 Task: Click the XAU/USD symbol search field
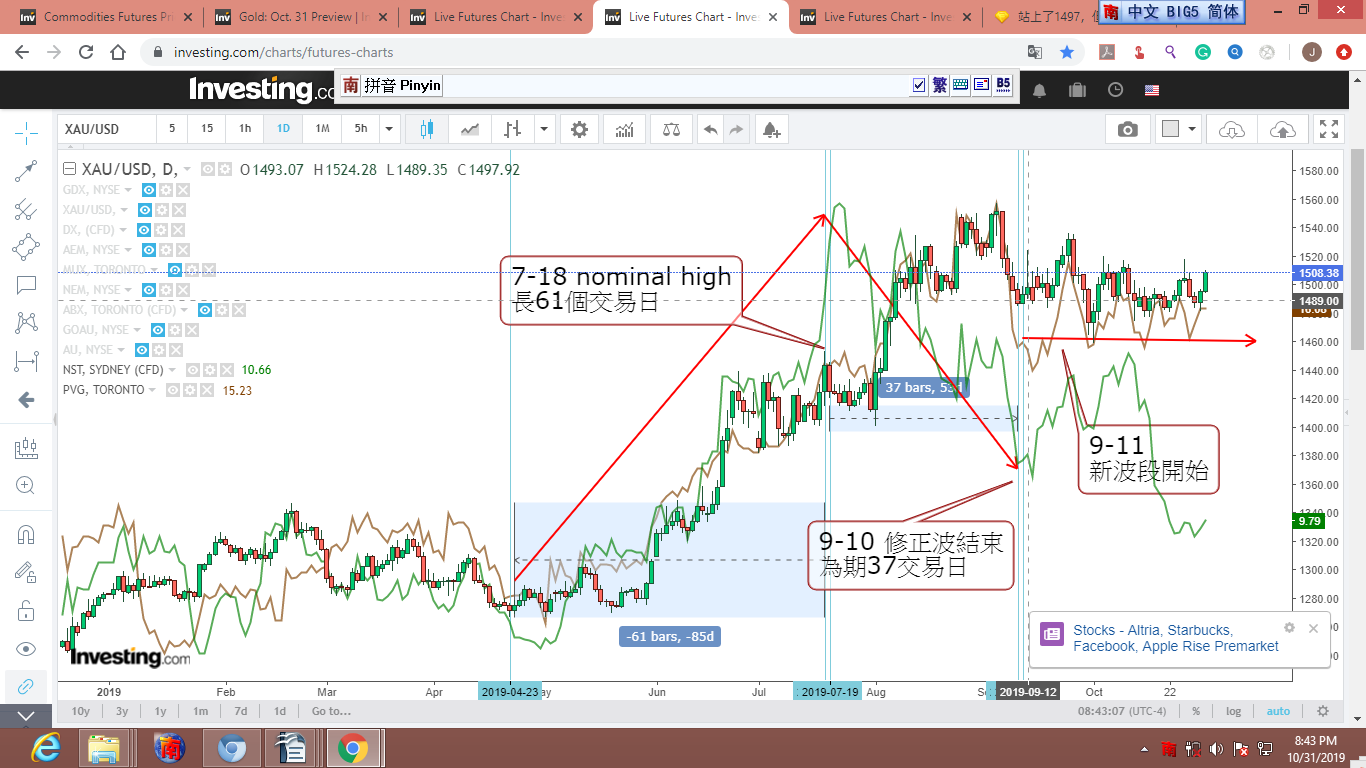tap(107, 129)
